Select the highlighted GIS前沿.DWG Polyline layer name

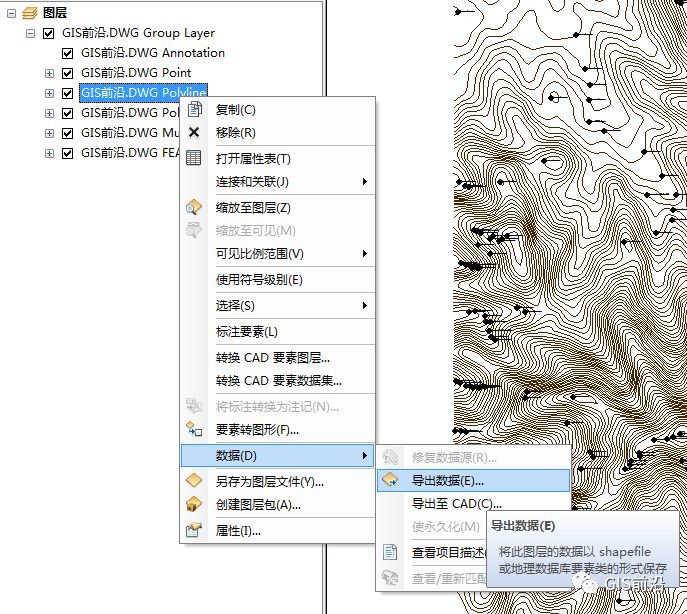pos(143,93)
